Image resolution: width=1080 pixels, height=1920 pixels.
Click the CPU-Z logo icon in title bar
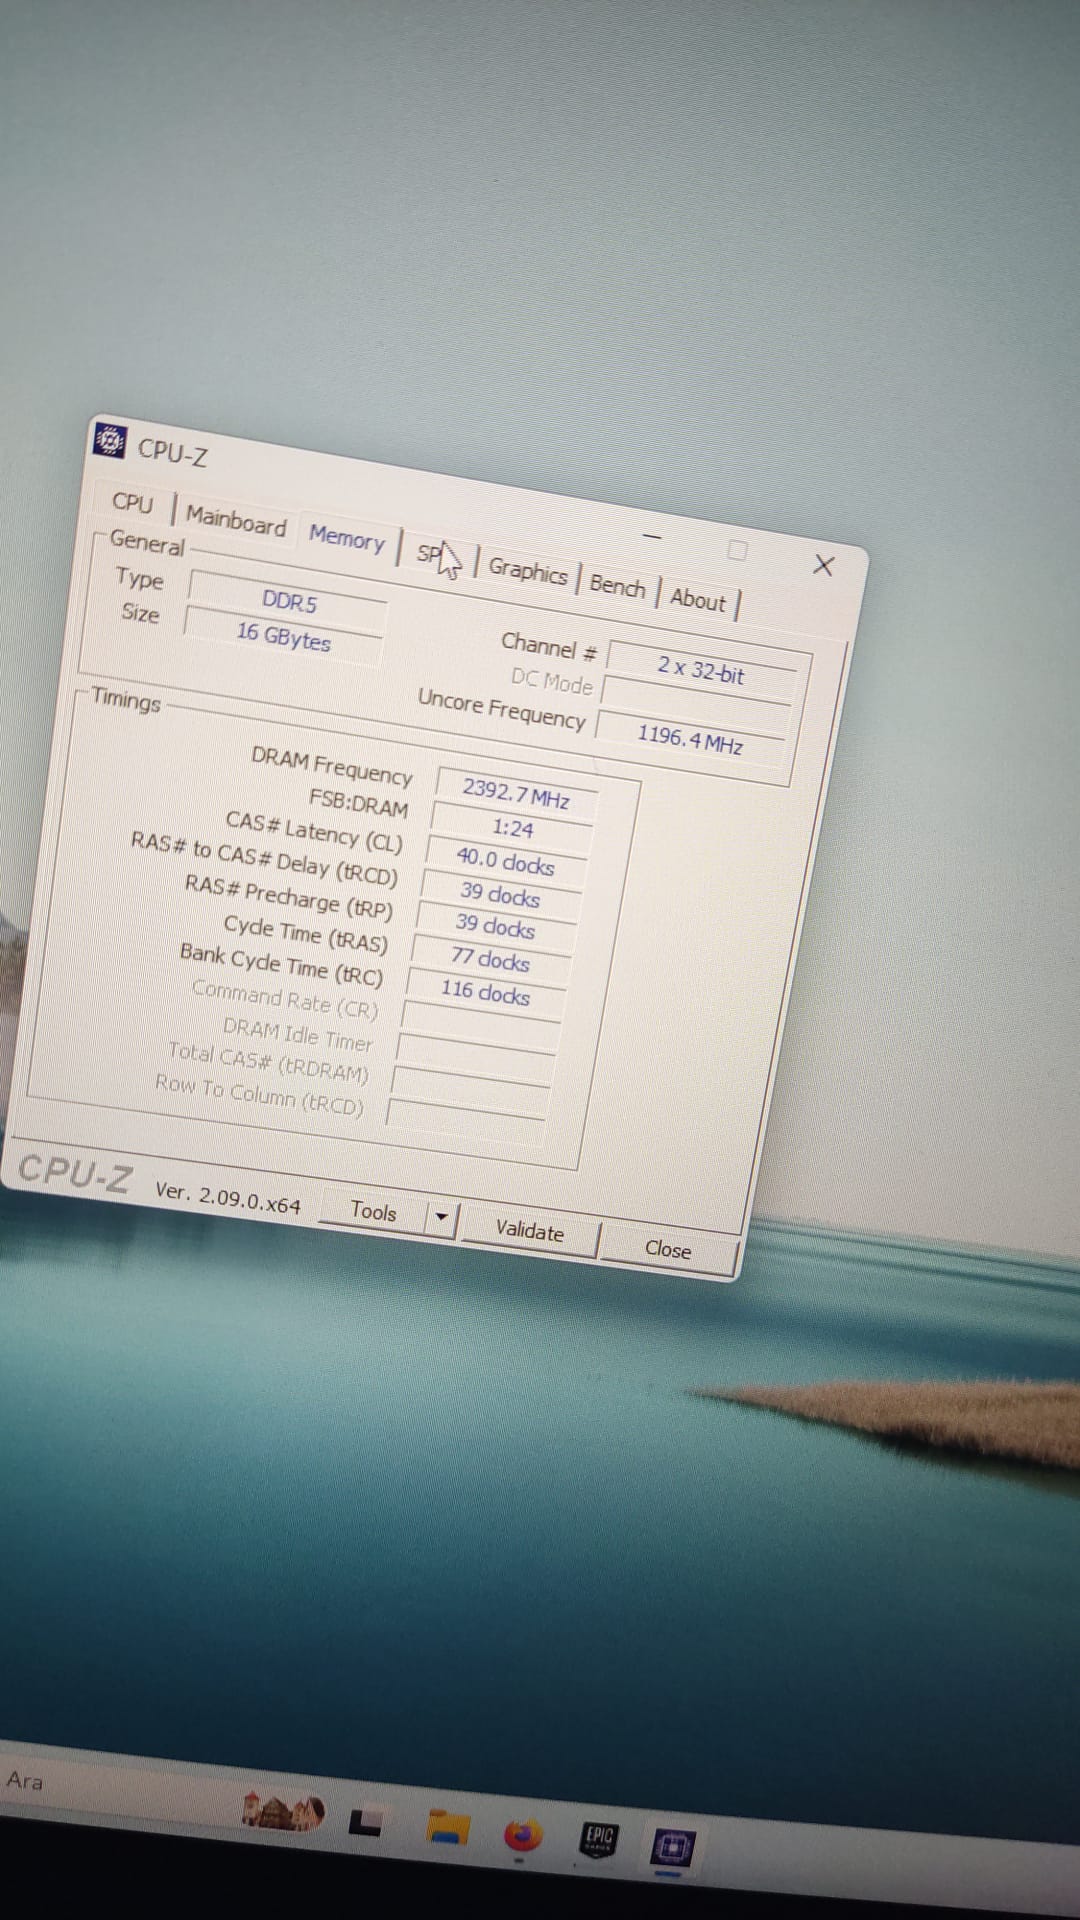point(109,440)
